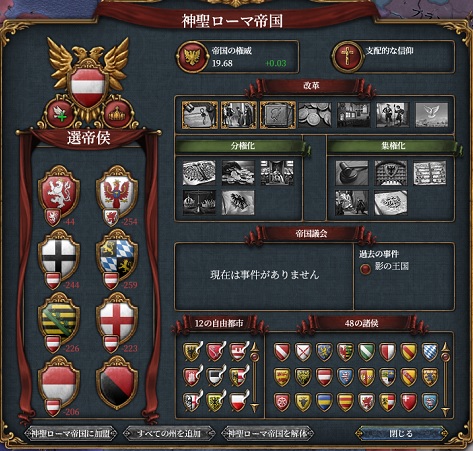This screenshot has height=451, width=473.
Task: Click the 神聖ローマ帝国を解体 button
Action: click(x=267, y=433)
